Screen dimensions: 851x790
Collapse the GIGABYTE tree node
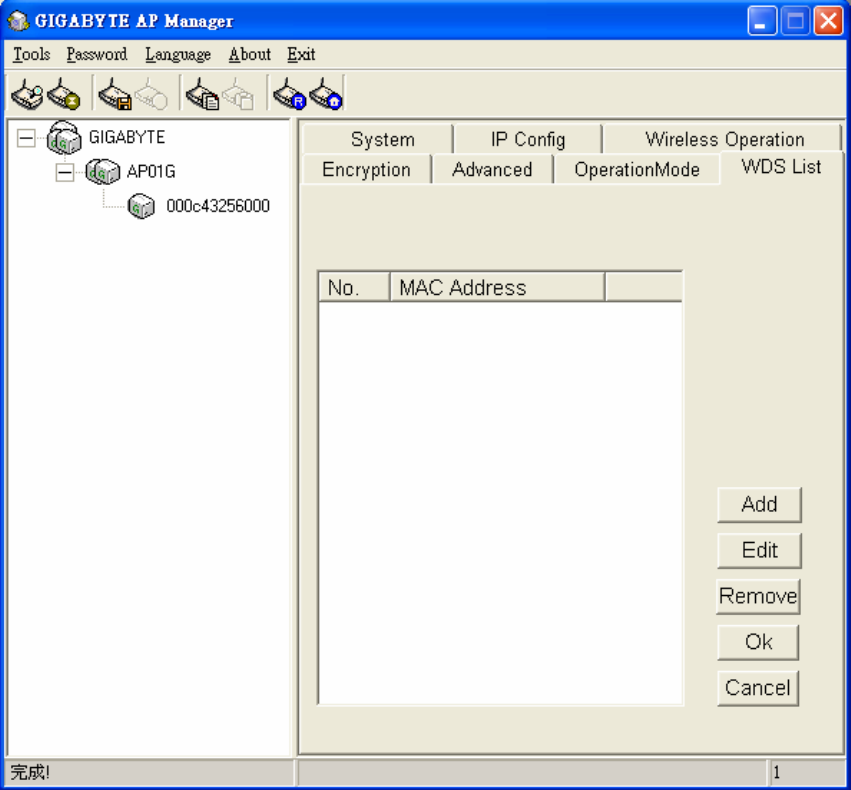point(26,138)
